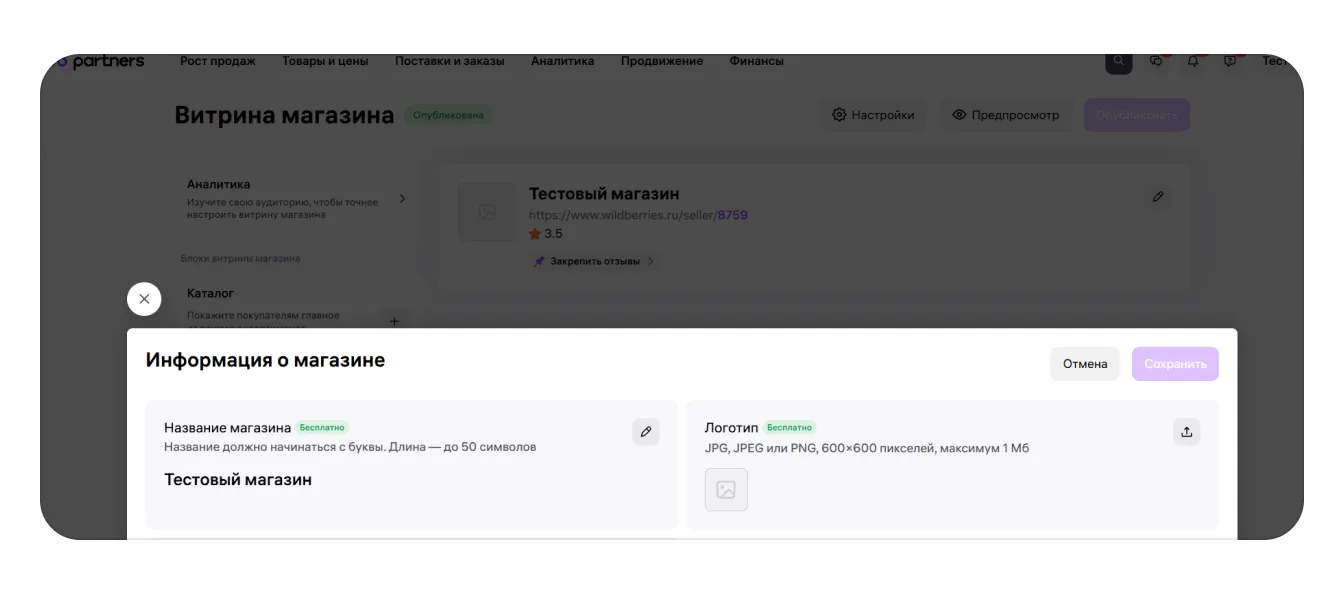Open the Настройки button with gear
The width and height of the screenshot is (1344, 594).
(873, 115)
